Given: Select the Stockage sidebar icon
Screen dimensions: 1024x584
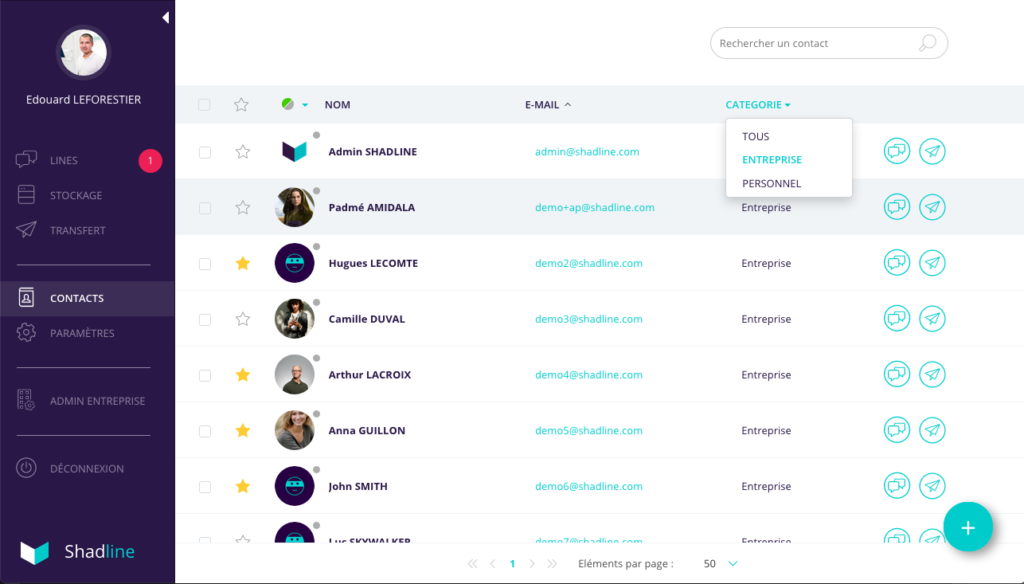Looking at the screenshot, I should click(x=28, y=194).
